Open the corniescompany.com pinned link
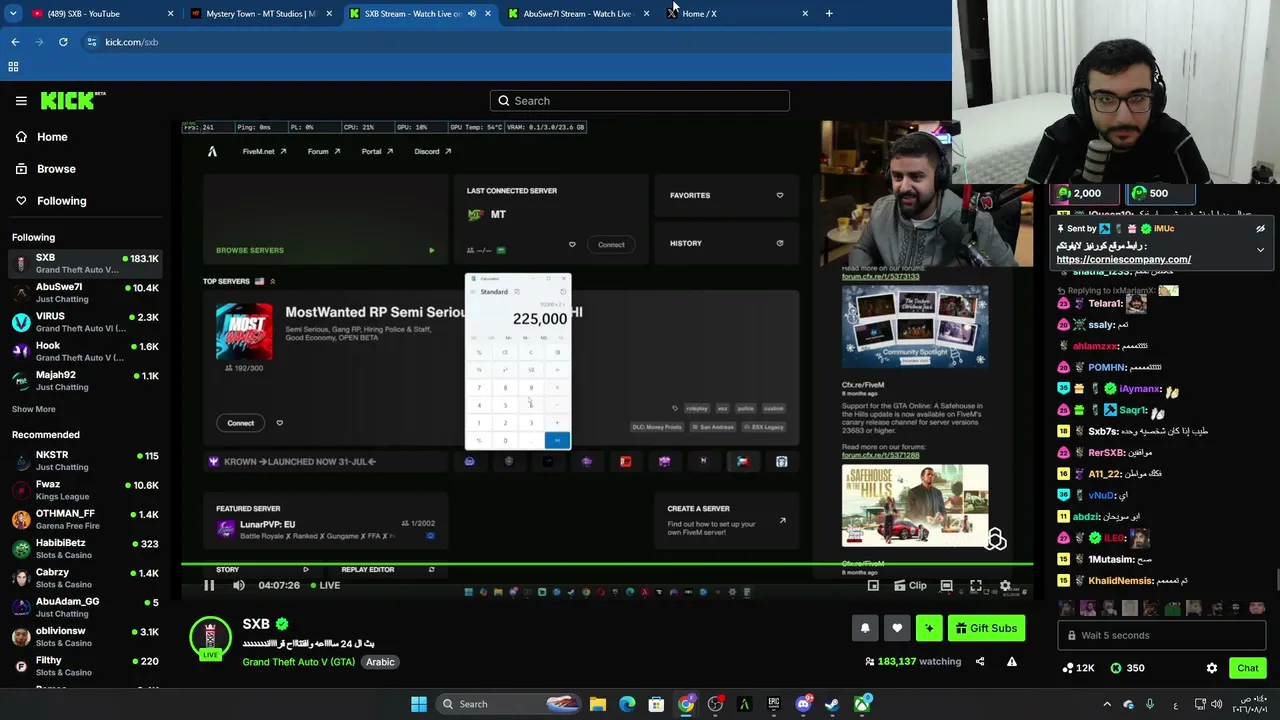The height and width of the screenshot is (720, 1280). pyautogui.click(x=1123, y=259)
